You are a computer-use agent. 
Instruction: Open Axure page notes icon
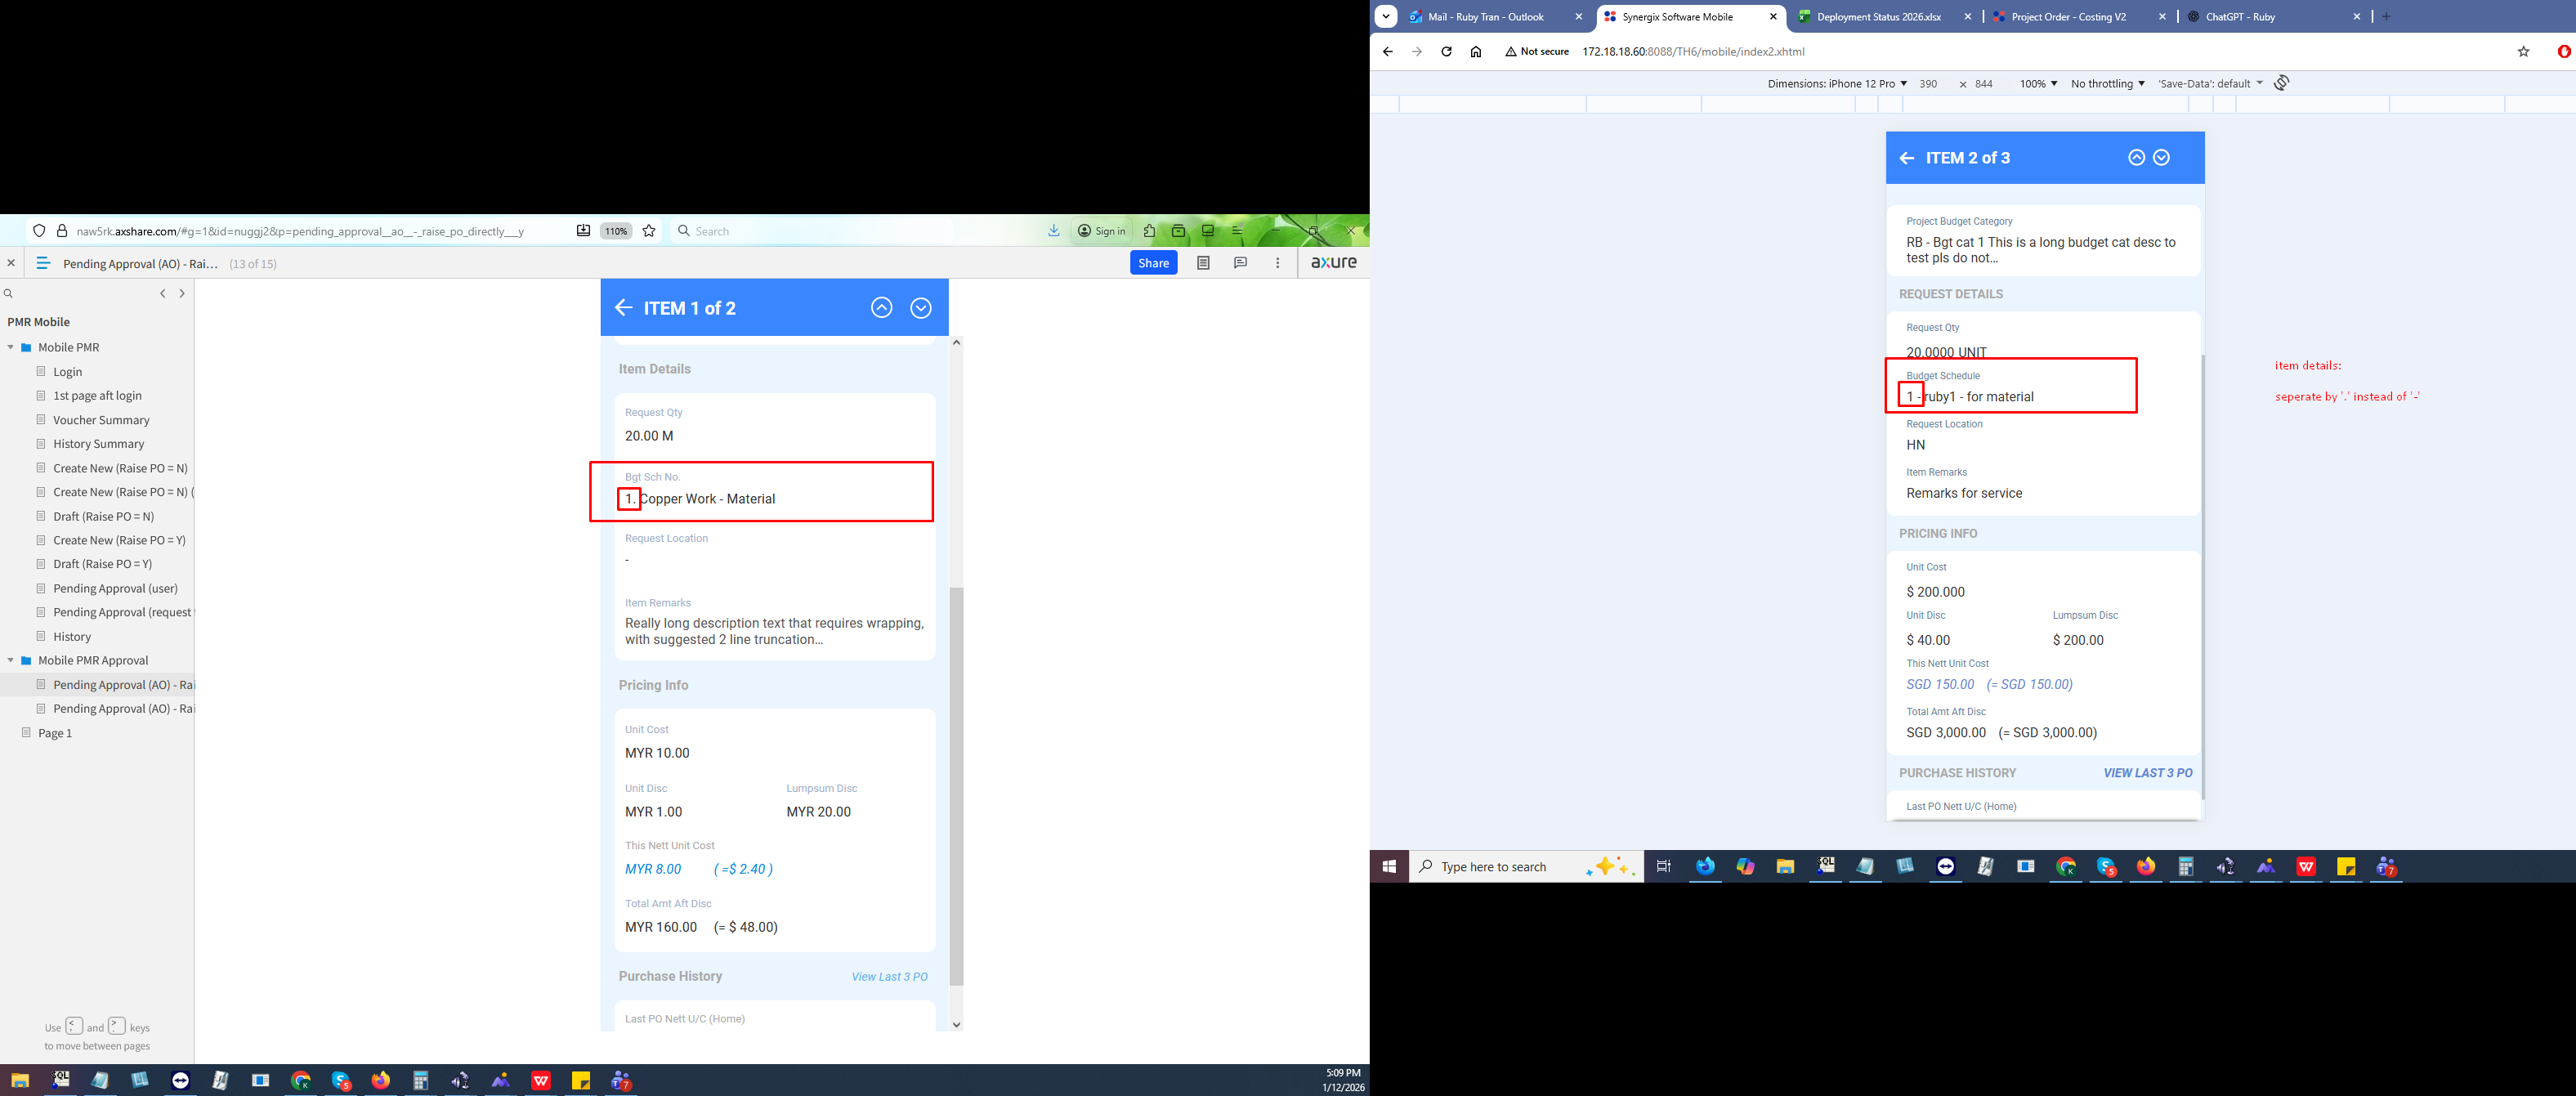(x=1203, y=263)
